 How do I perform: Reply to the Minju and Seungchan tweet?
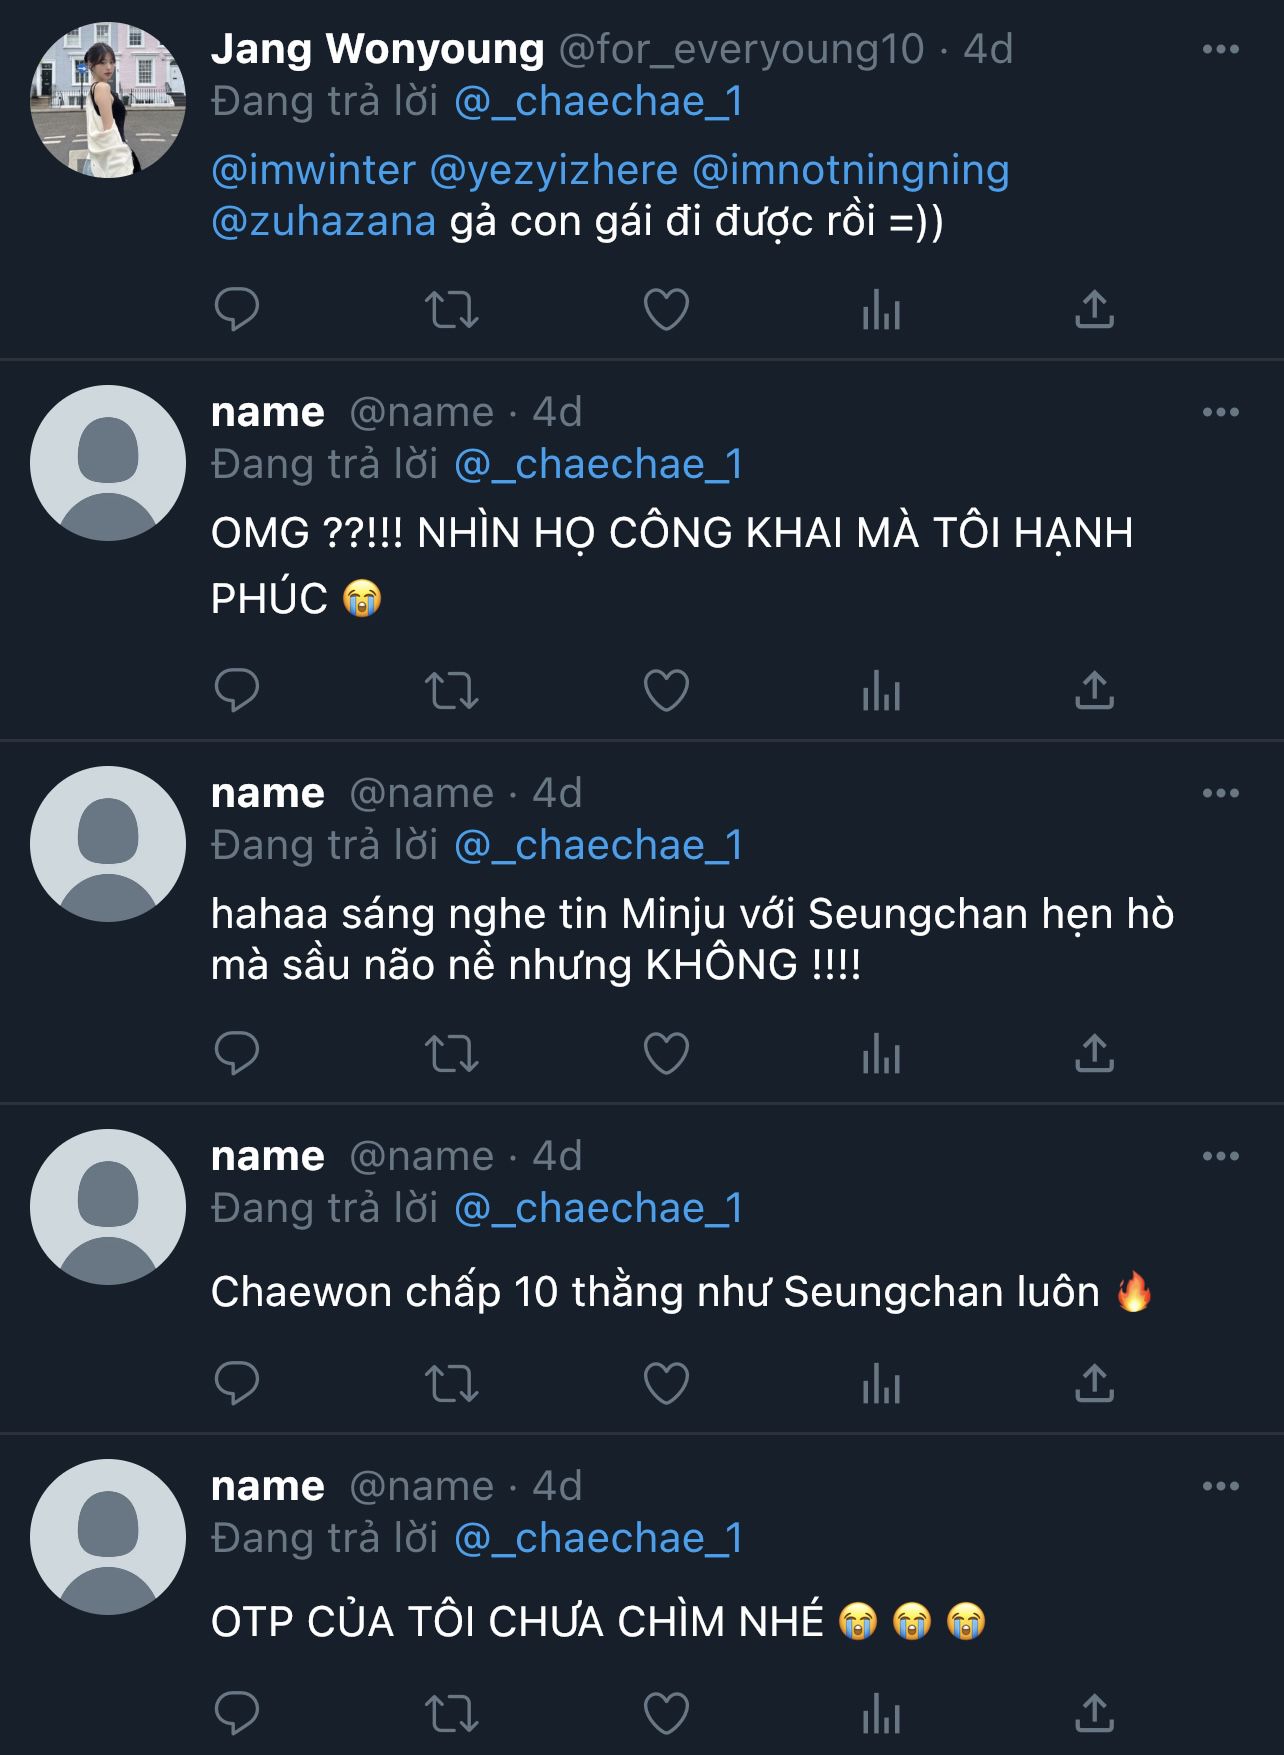[237, 1053]
